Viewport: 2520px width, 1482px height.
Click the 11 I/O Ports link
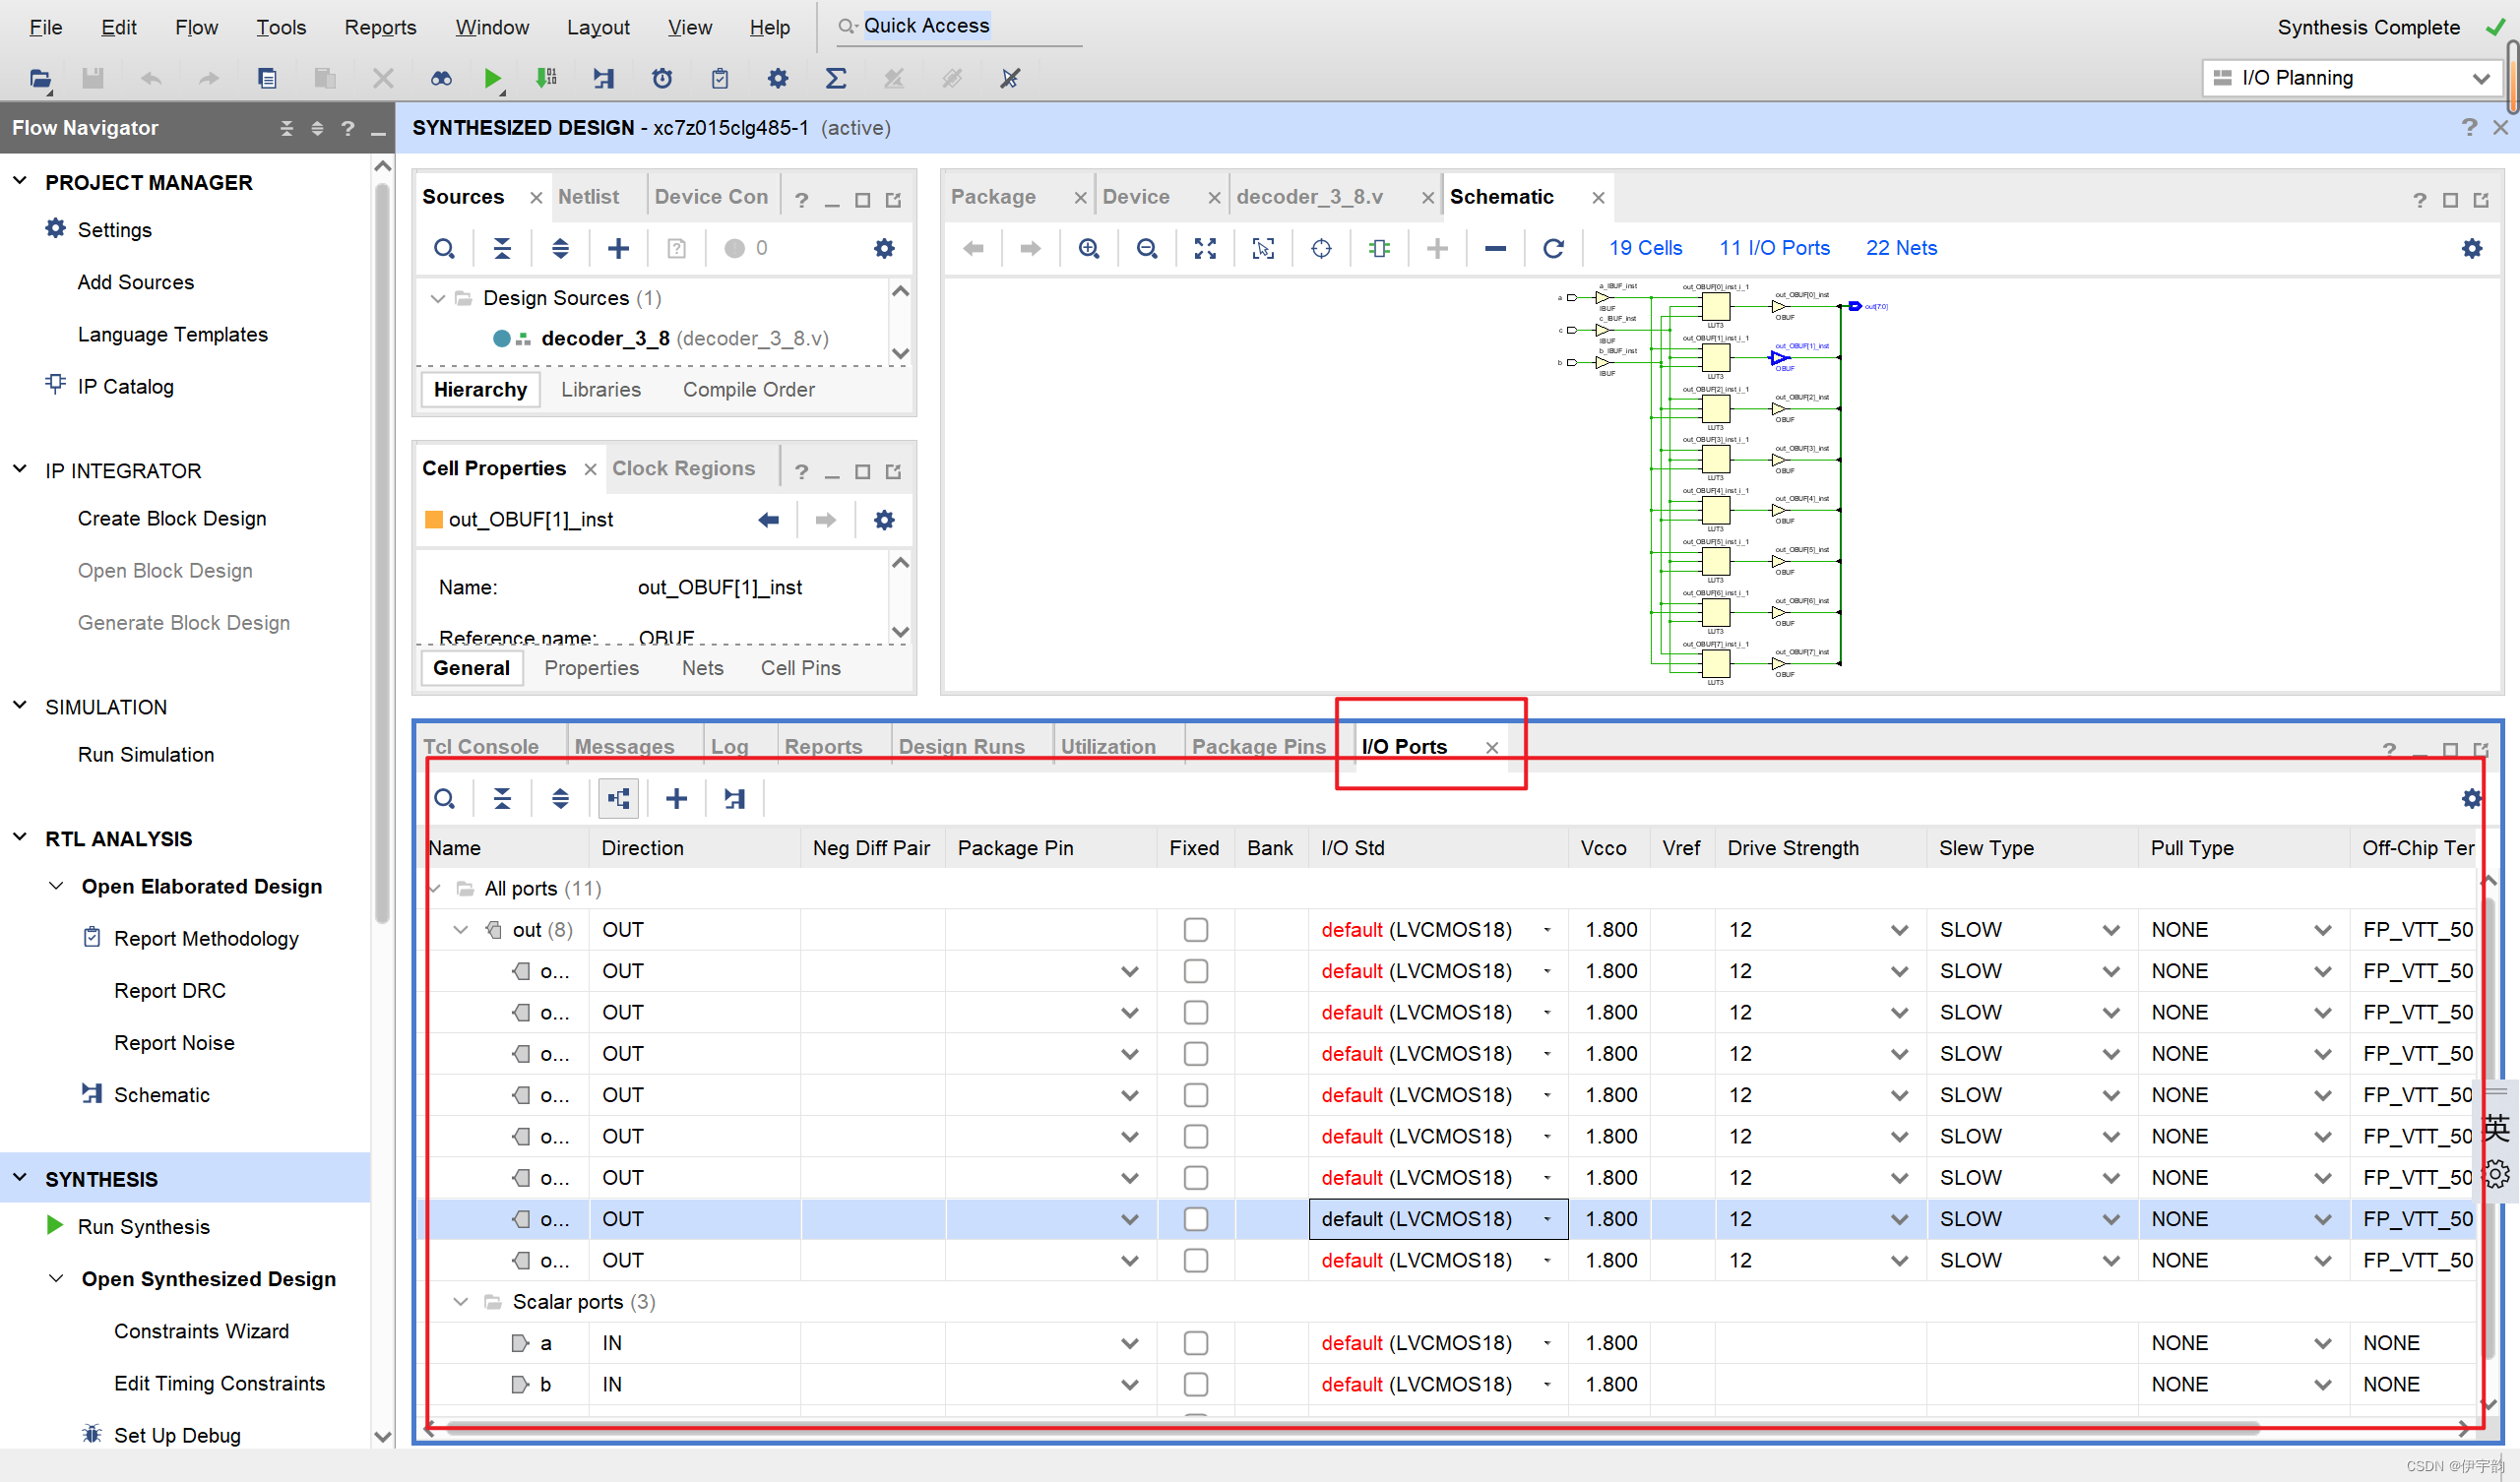(1774, 248)
